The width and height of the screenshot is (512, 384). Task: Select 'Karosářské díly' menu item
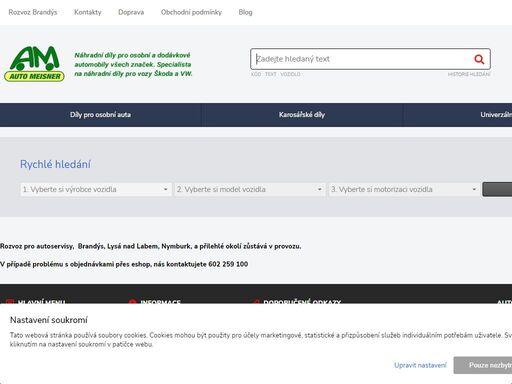coord(302,115)
